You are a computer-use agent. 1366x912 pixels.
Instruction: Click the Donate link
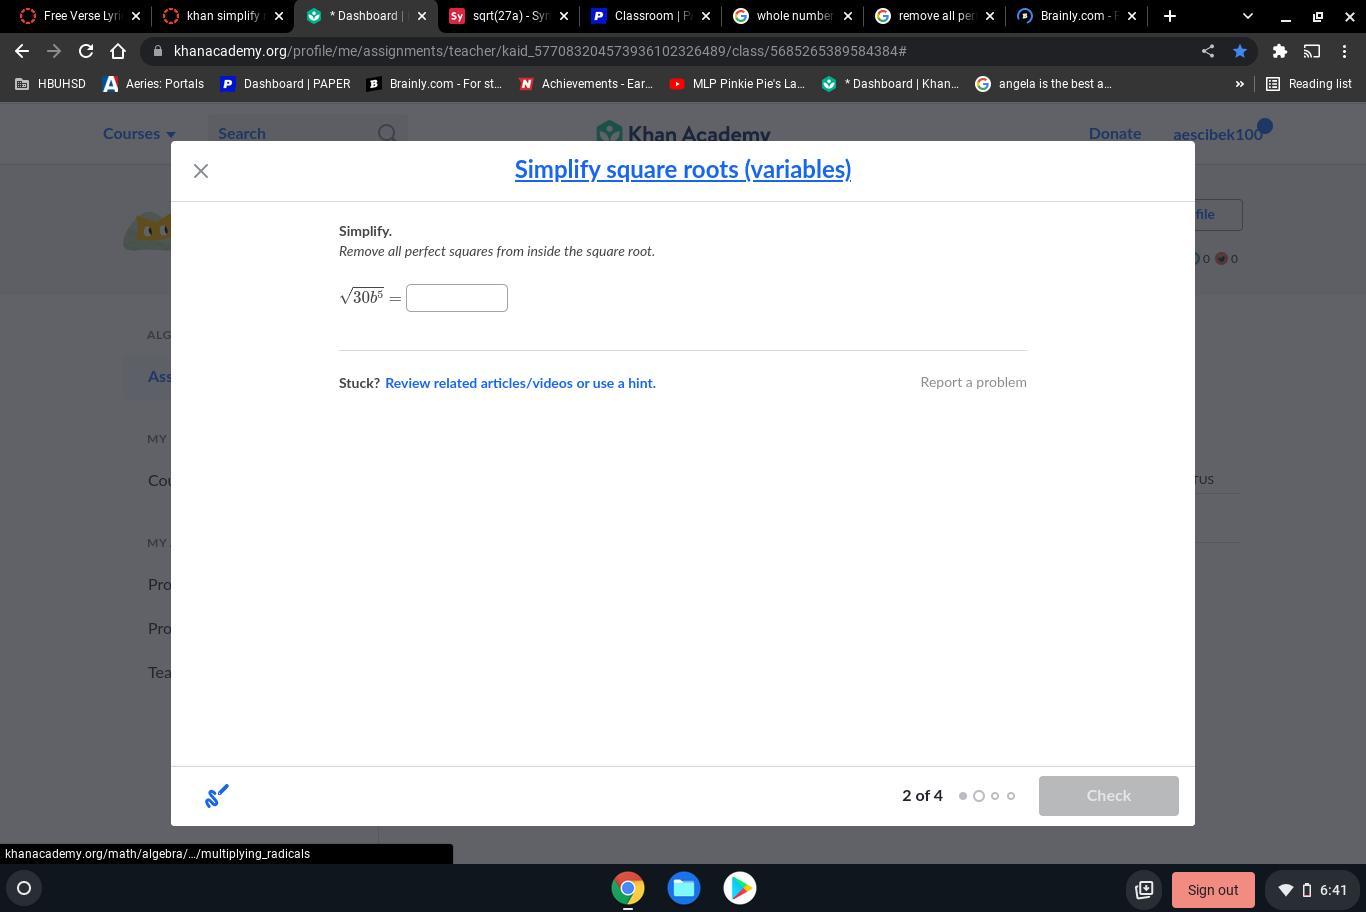pos(1114,134)
